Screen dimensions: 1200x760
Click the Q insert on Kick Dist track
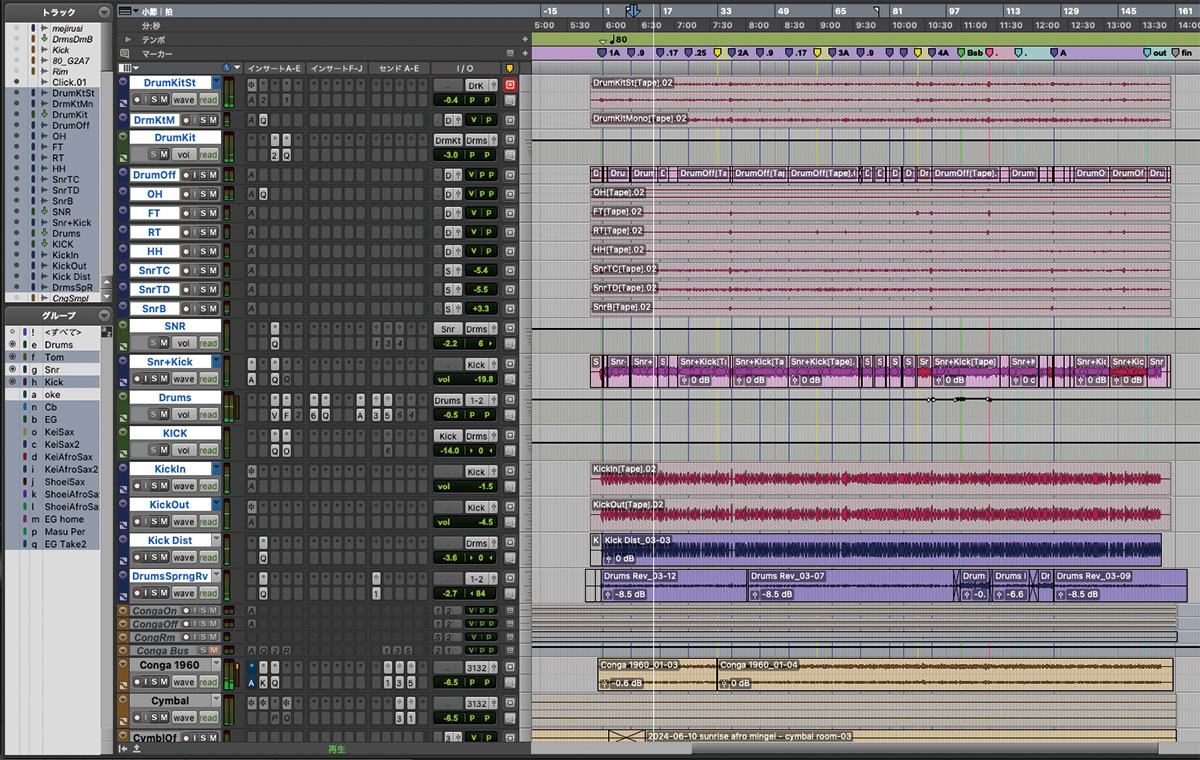pos(263,558)
